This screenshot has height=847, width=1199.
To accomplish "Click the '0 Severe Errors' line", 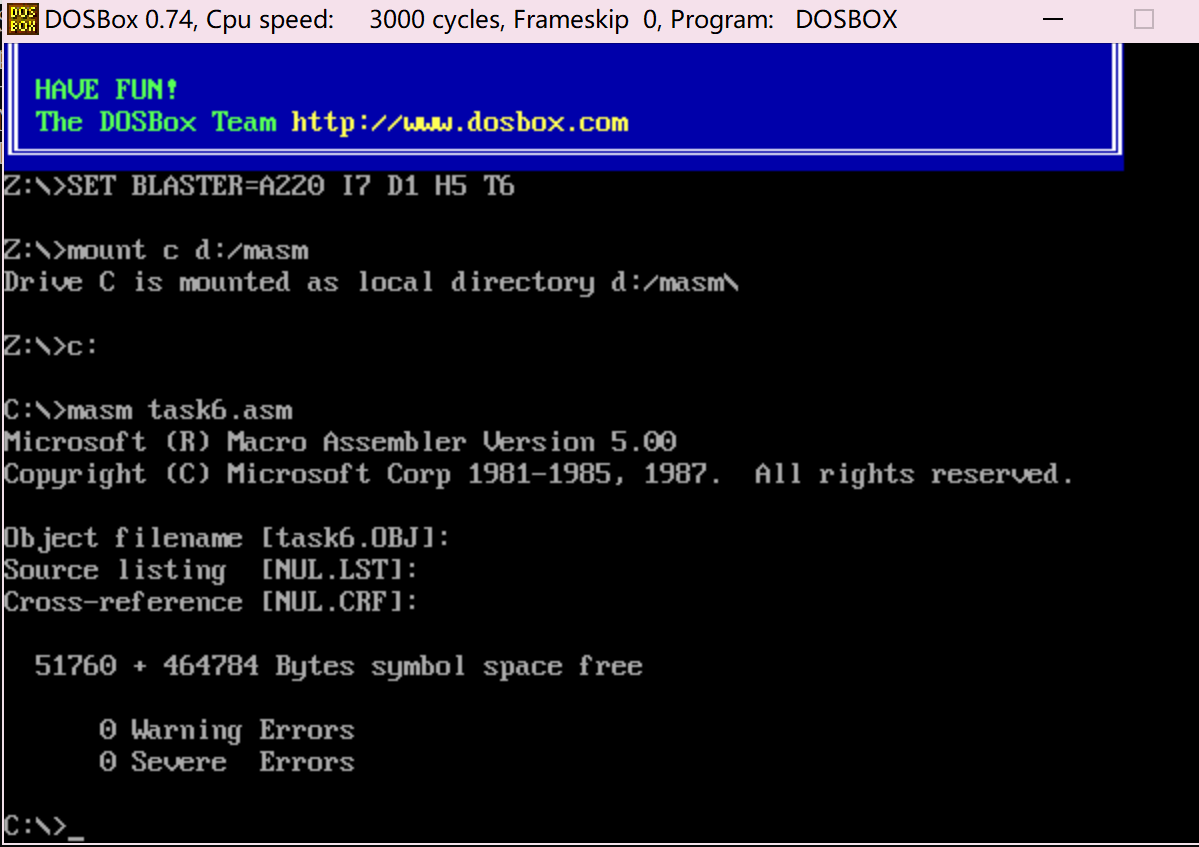I will pos(227,762).
